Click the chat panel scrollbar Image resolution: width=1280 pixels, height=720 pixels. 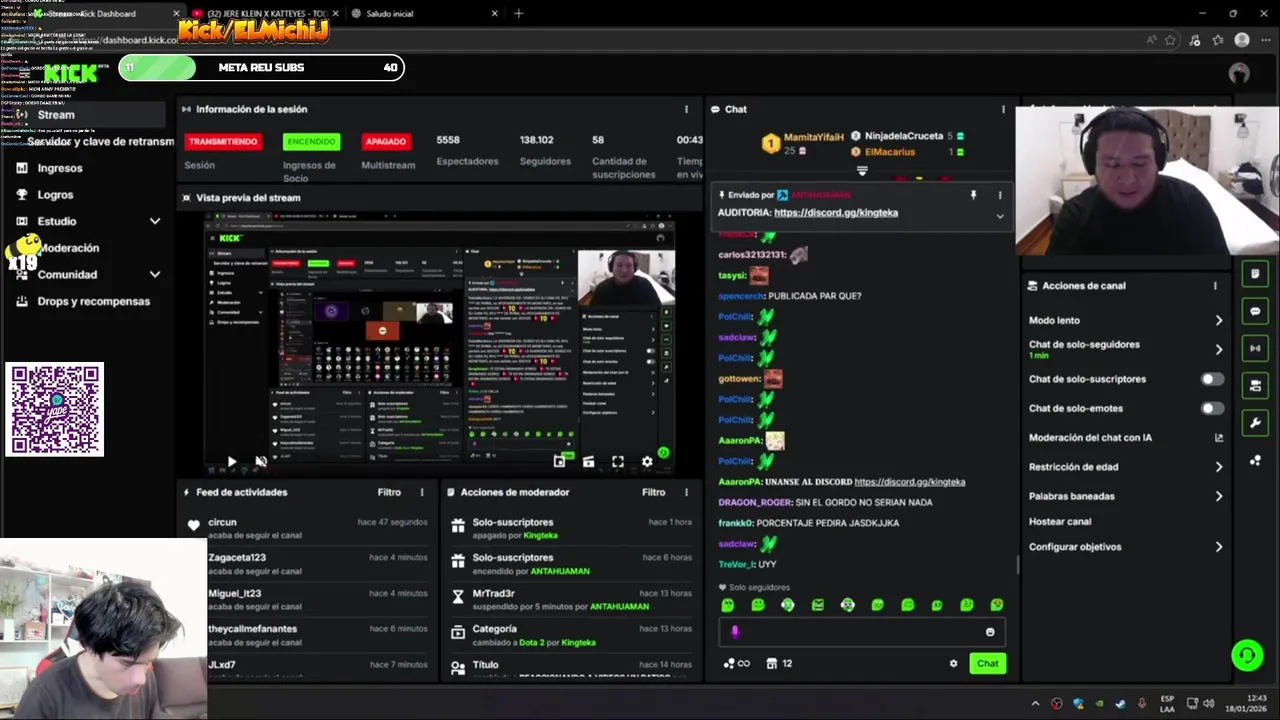coord(1017,565)
